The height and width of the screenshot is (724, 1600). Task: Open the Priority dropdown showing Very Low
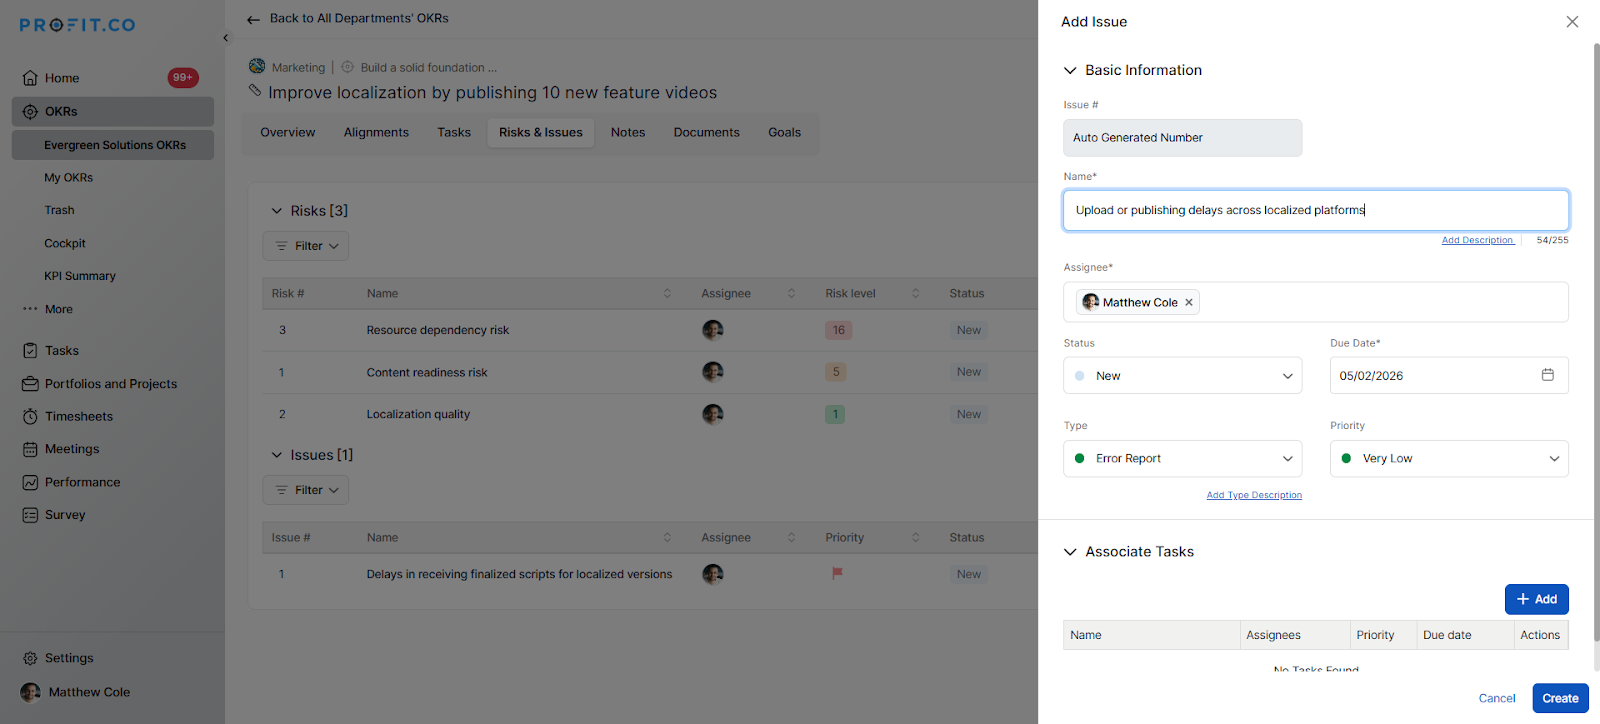click(x=1448, y=459)
